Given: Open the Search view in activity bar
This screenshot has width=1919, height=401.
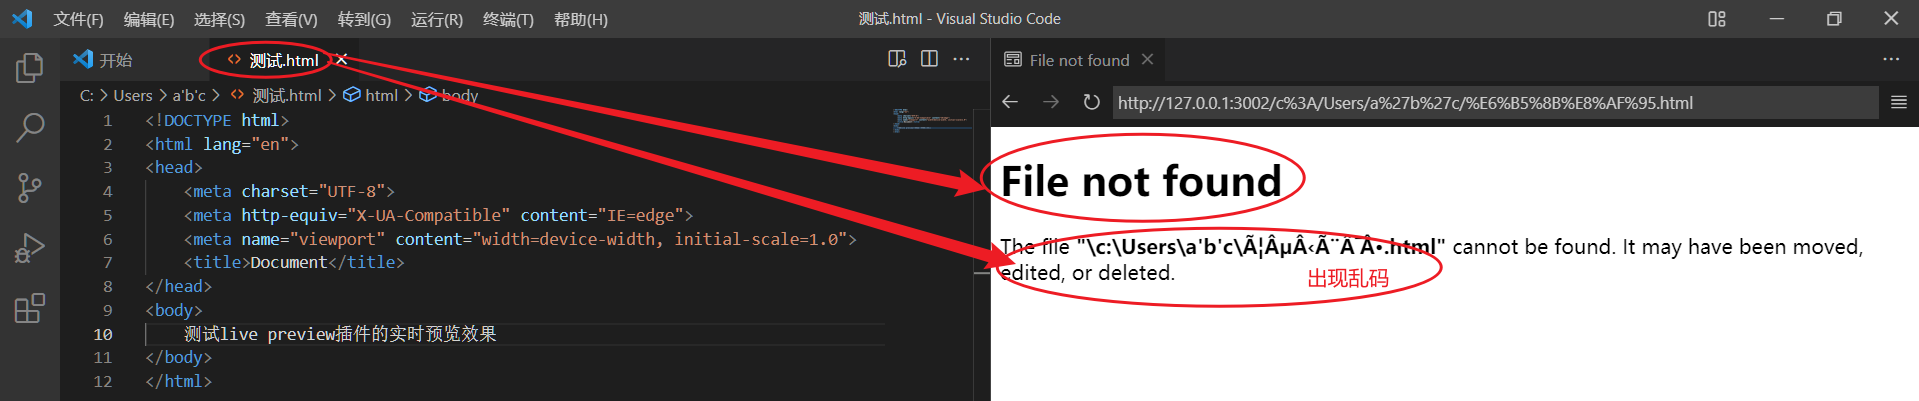Looking at the screenshot, I should point(30,127).
